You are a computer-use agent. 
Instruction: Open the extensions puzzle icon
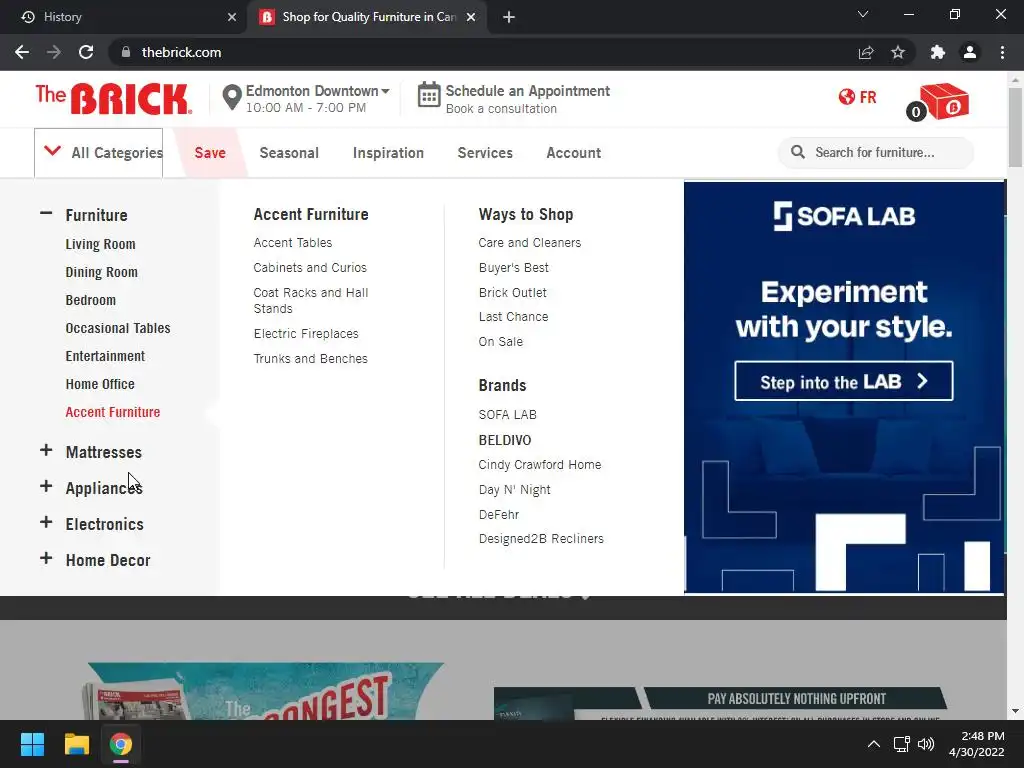pos(938,52)
